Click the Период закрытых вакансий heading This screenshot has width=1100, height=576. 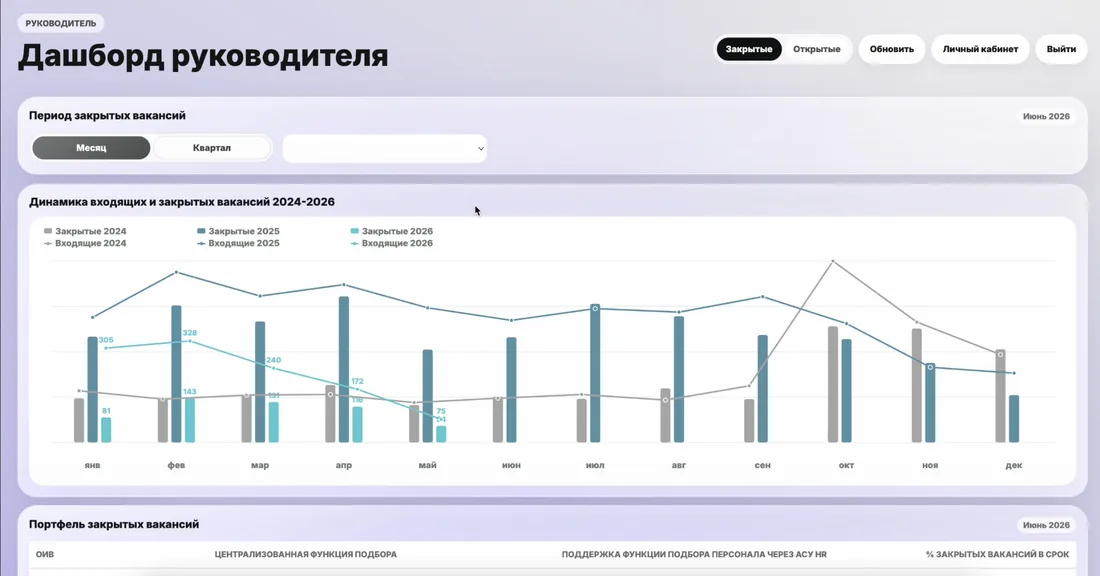[x=107, y=116]
